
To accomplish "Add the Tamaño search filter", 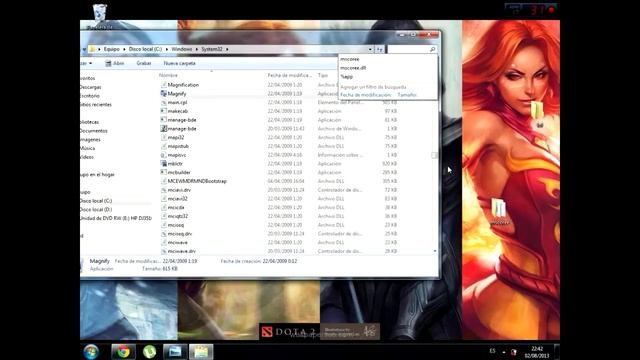I will (407, 95).
